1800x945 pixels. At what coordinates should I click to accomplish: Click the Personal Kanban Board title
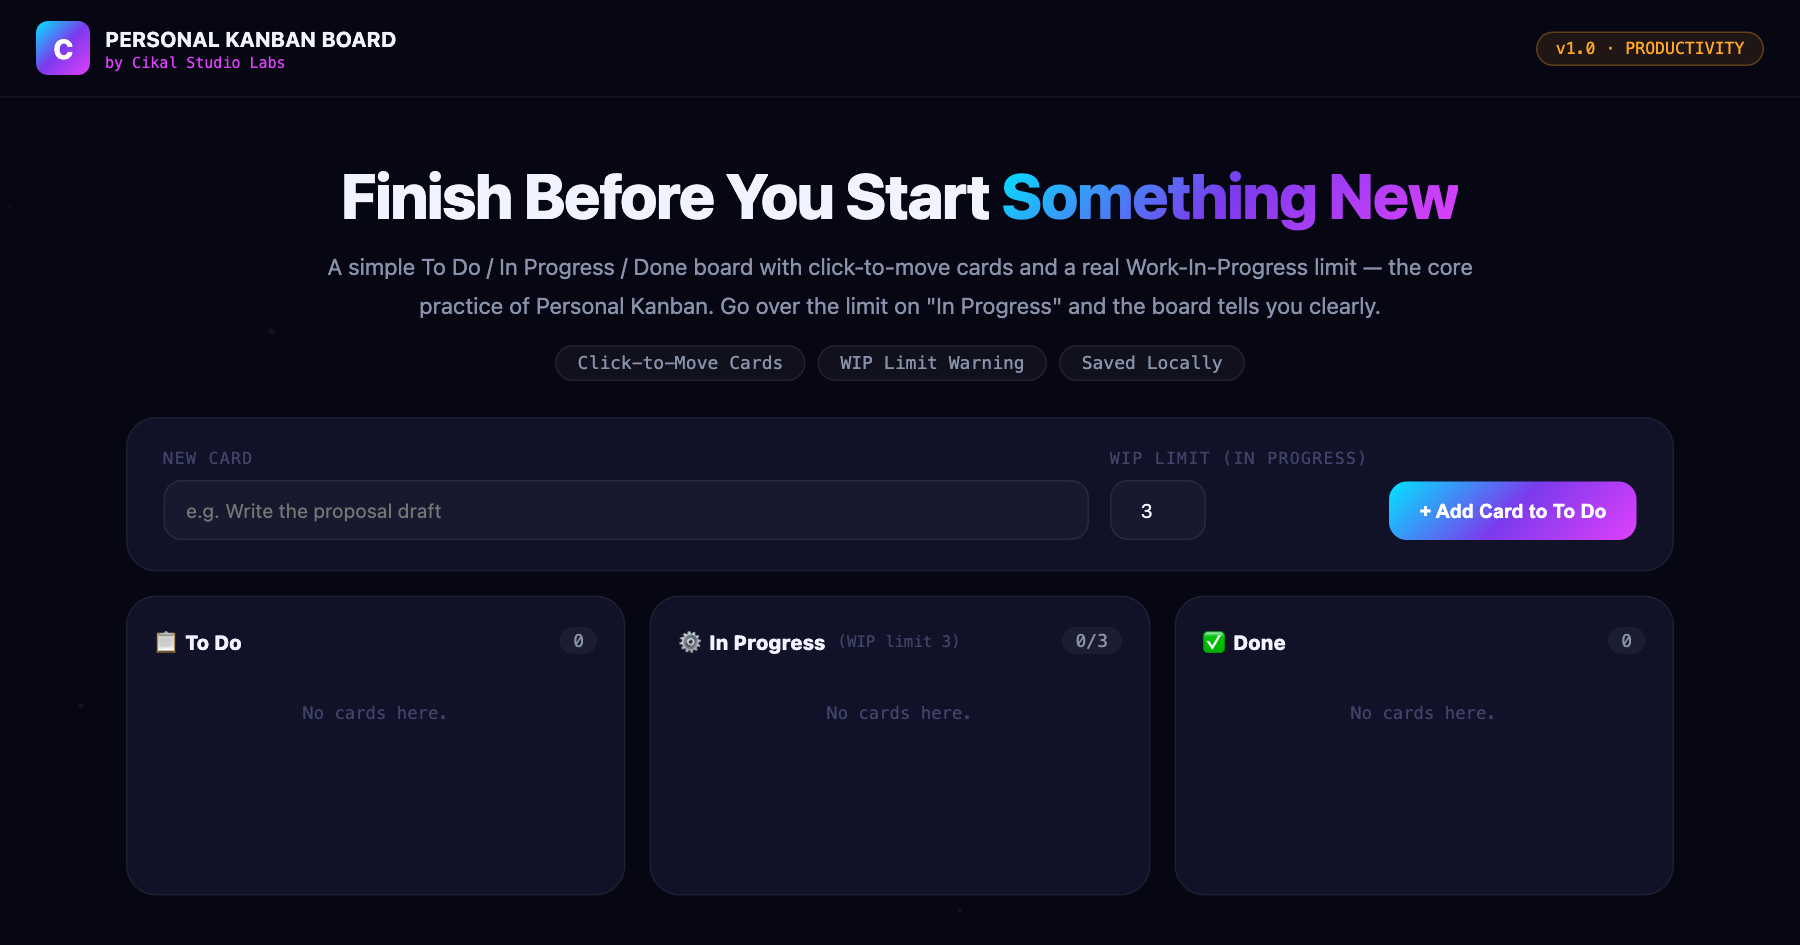tap(250, 39)
